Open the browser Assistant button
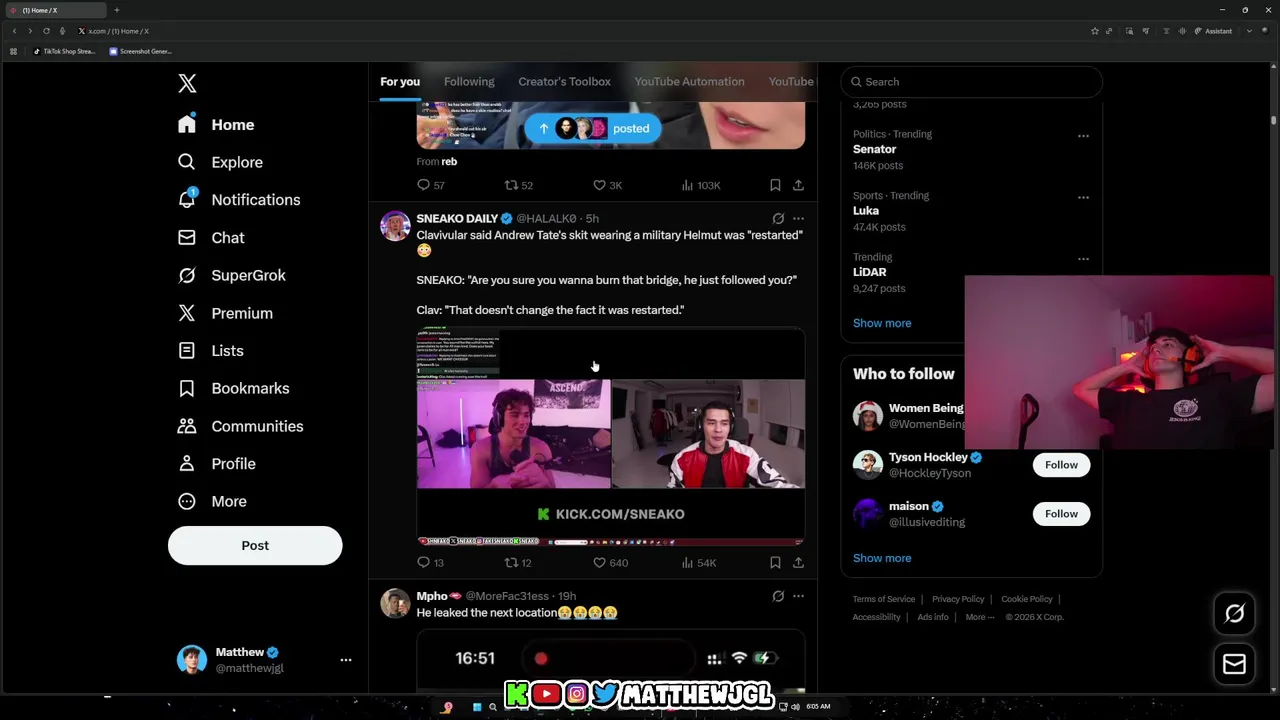Viewport: 1280px width, 720px height. (x=1214, y=31)
